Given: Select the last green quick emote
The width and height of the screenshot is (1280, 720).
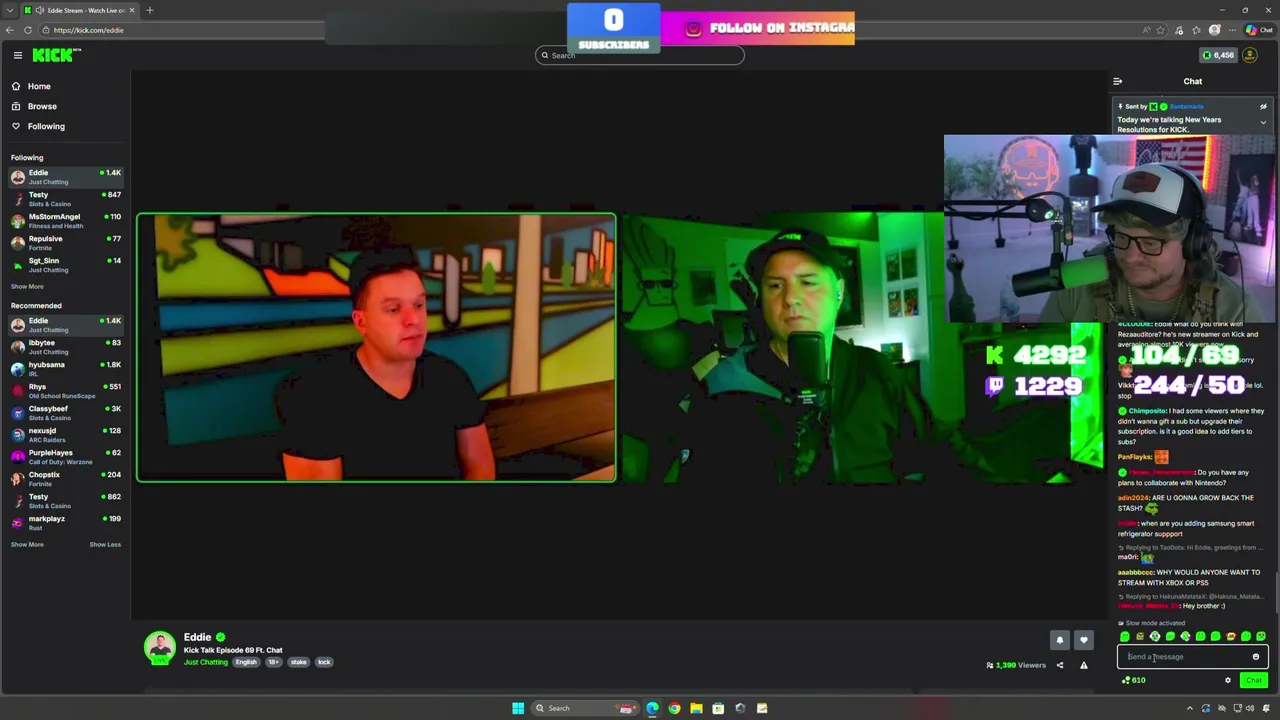Looking at the screenshot, I should pos(1261,636).
